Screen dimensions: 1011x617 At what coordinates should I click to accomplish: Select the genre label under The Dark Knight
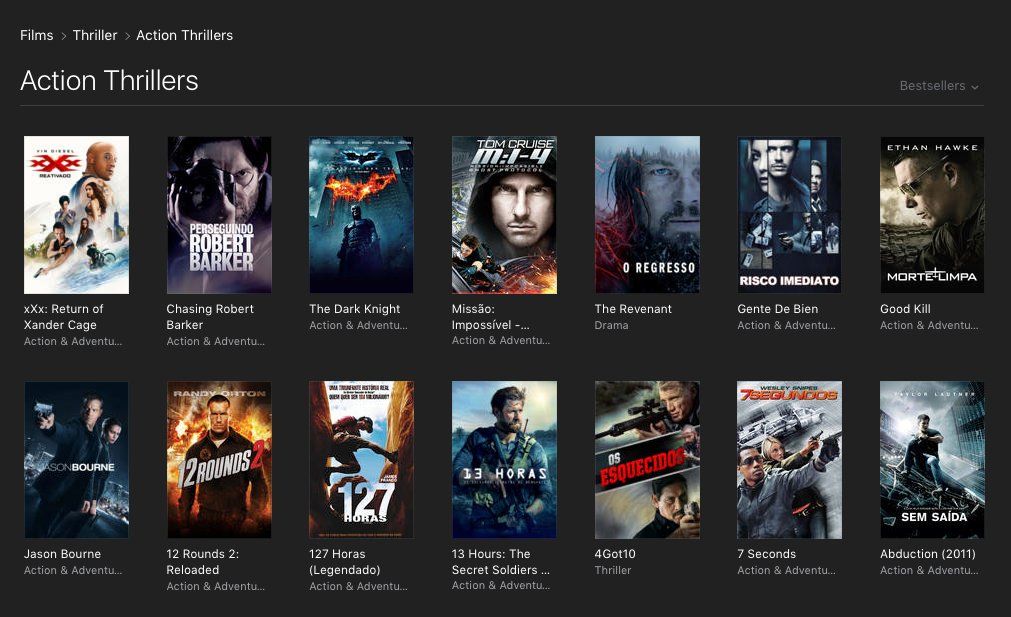tap(358, 326)
